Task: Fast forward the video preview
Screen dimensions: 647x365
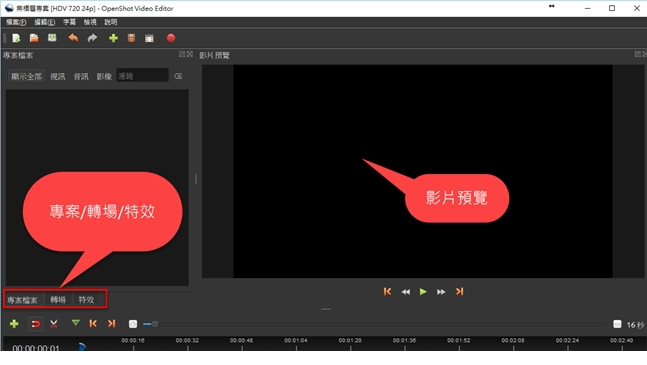Action: click(x=441, y=292)
